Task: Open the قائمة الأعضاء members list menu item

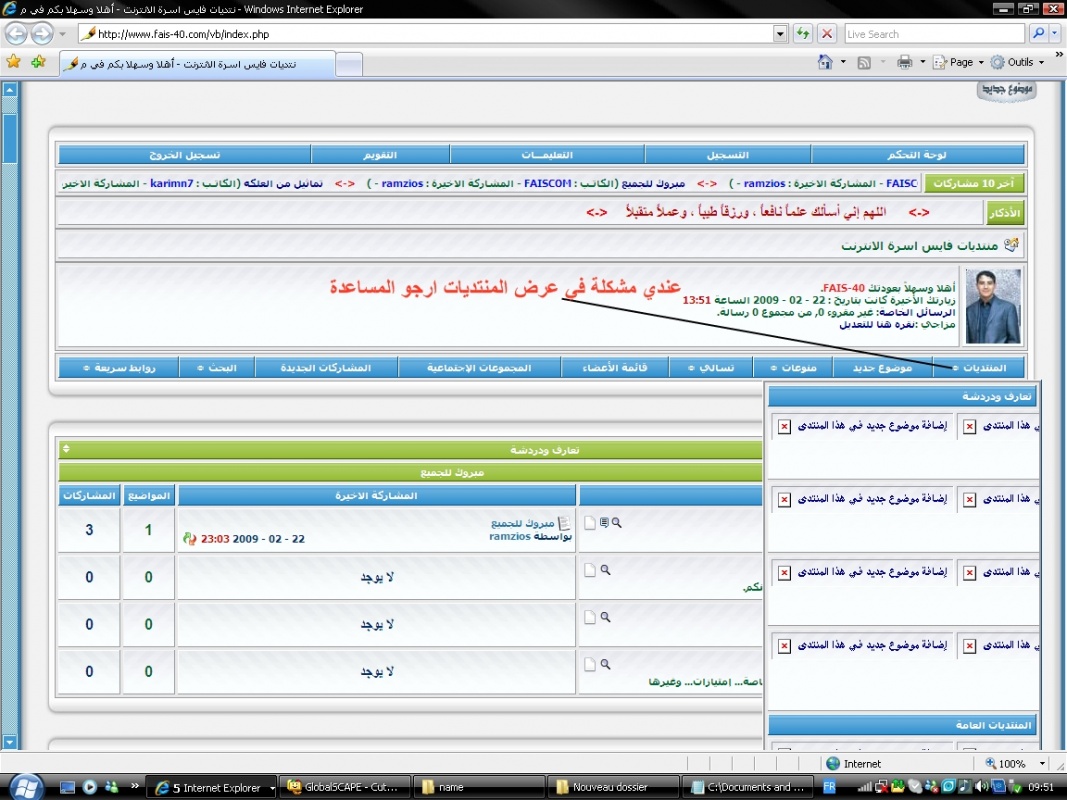Action: pos(619,368)
